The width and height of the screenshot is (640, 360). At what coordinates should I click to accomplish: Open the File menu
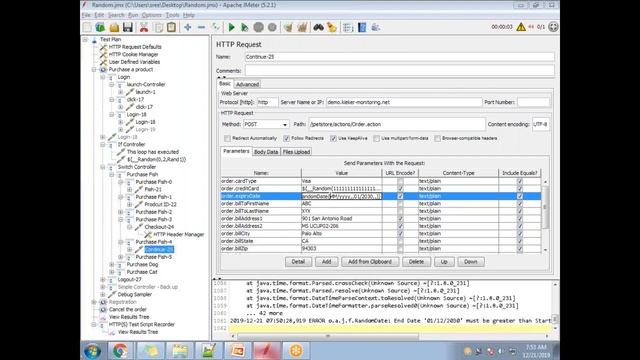tap(86, 15)
